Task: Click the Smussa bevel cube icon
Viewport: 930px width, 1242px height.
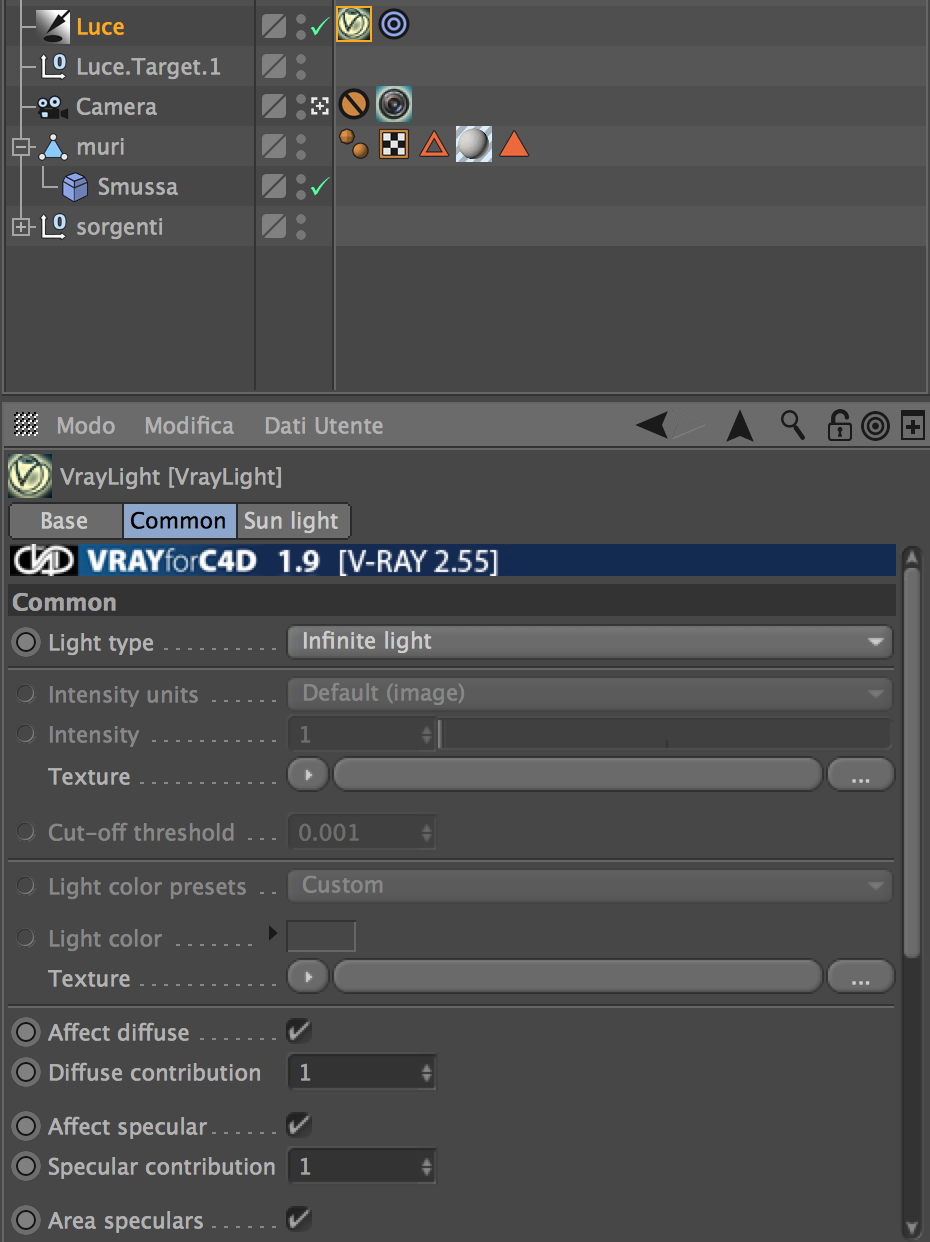Action: click(75, 187)
